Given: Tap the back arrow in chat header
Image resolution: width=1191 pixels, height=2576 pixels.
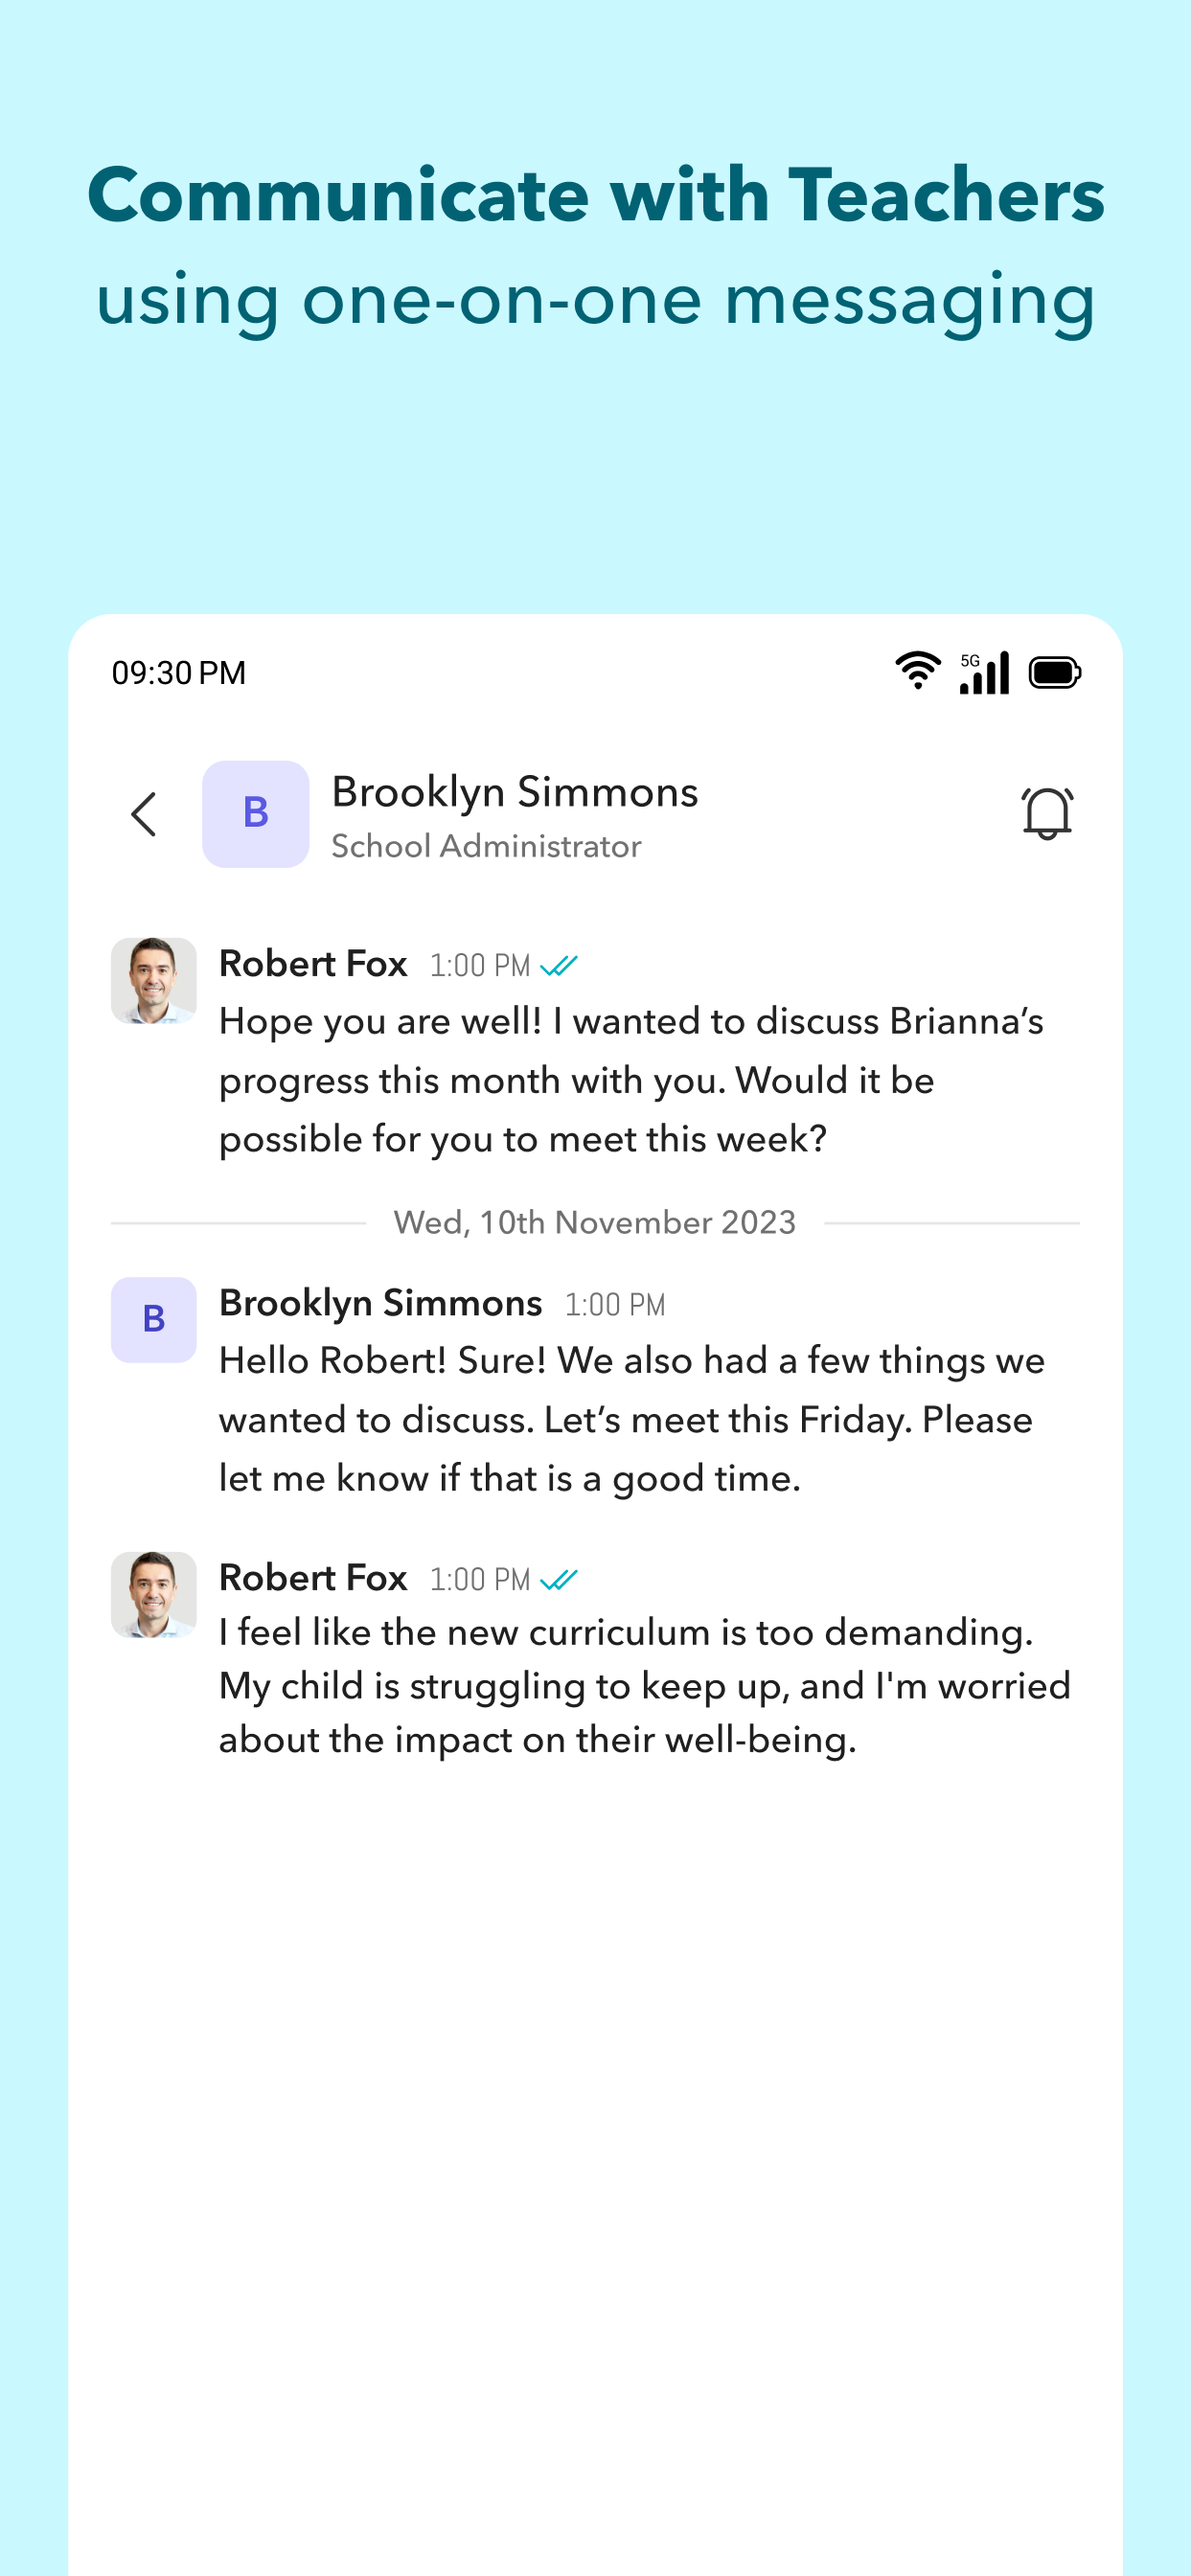Looking at the screenshot, I should 144,814.
